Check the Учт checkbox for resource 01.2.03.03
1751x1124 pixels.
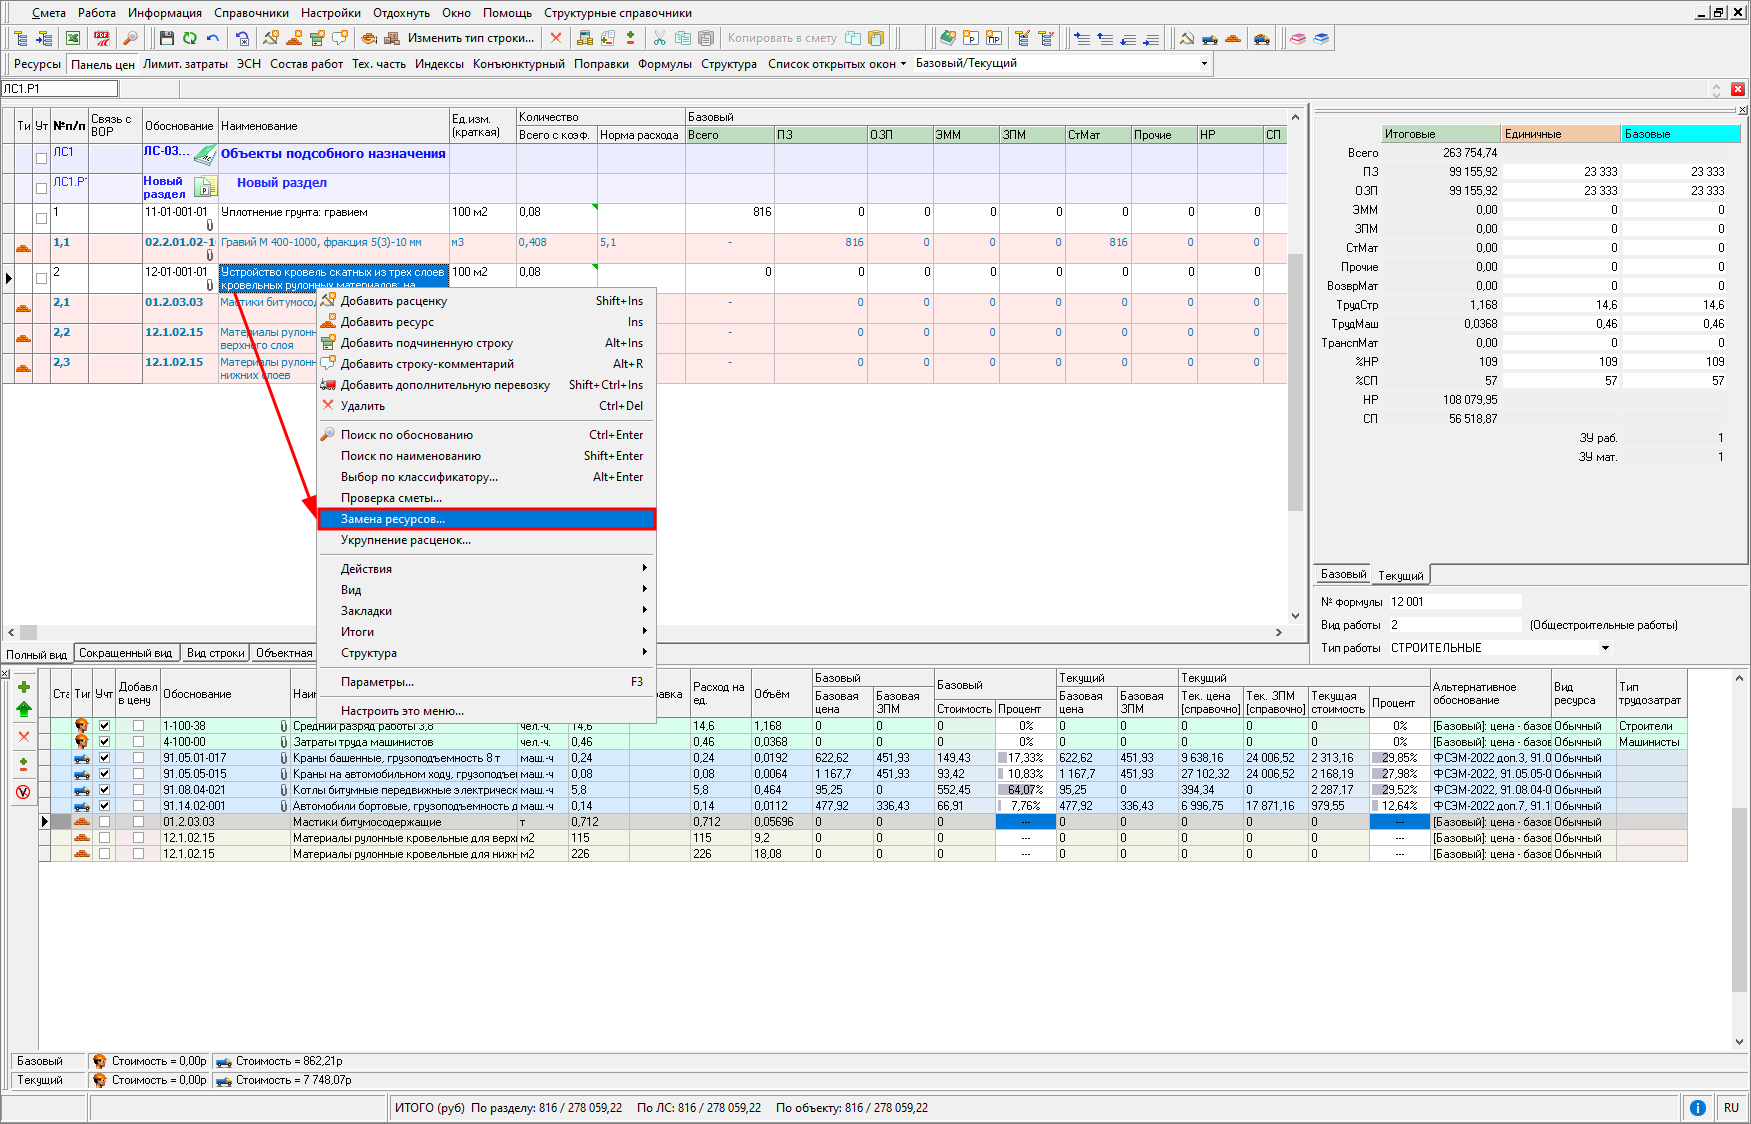(x=104, y=822)
